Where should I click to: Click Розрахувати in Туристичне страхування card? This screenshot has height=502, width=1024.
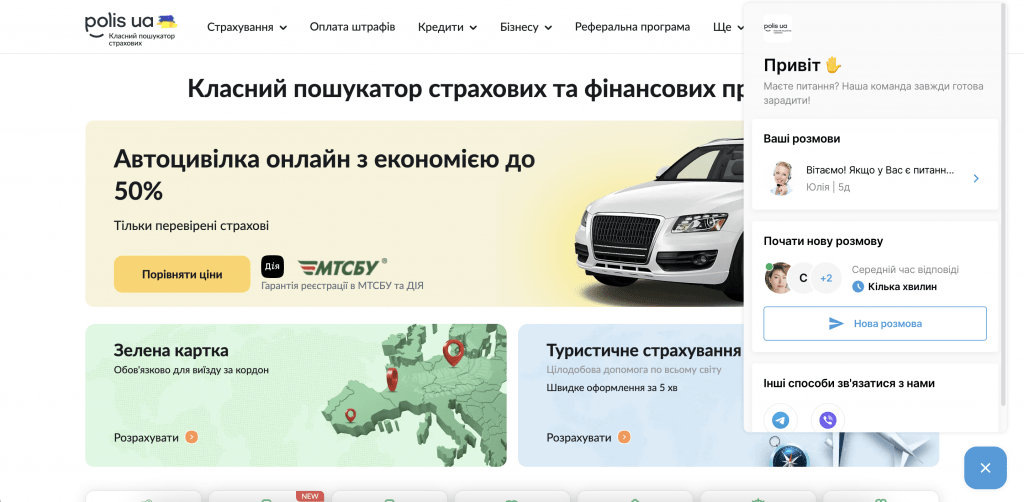click(579, 437)
